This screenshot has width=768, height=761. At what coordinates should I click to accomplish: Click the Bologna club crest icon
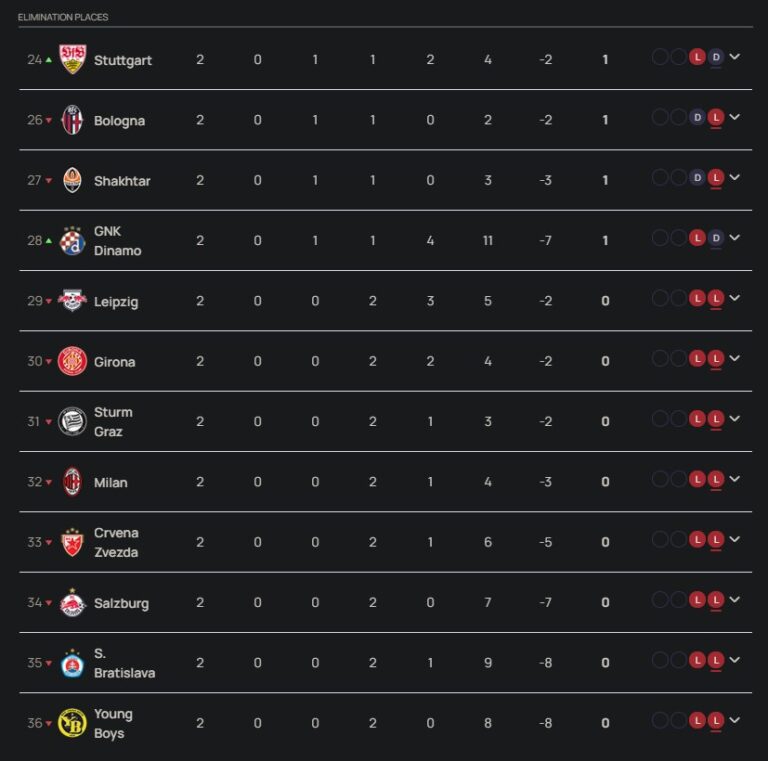pos(72,120)
